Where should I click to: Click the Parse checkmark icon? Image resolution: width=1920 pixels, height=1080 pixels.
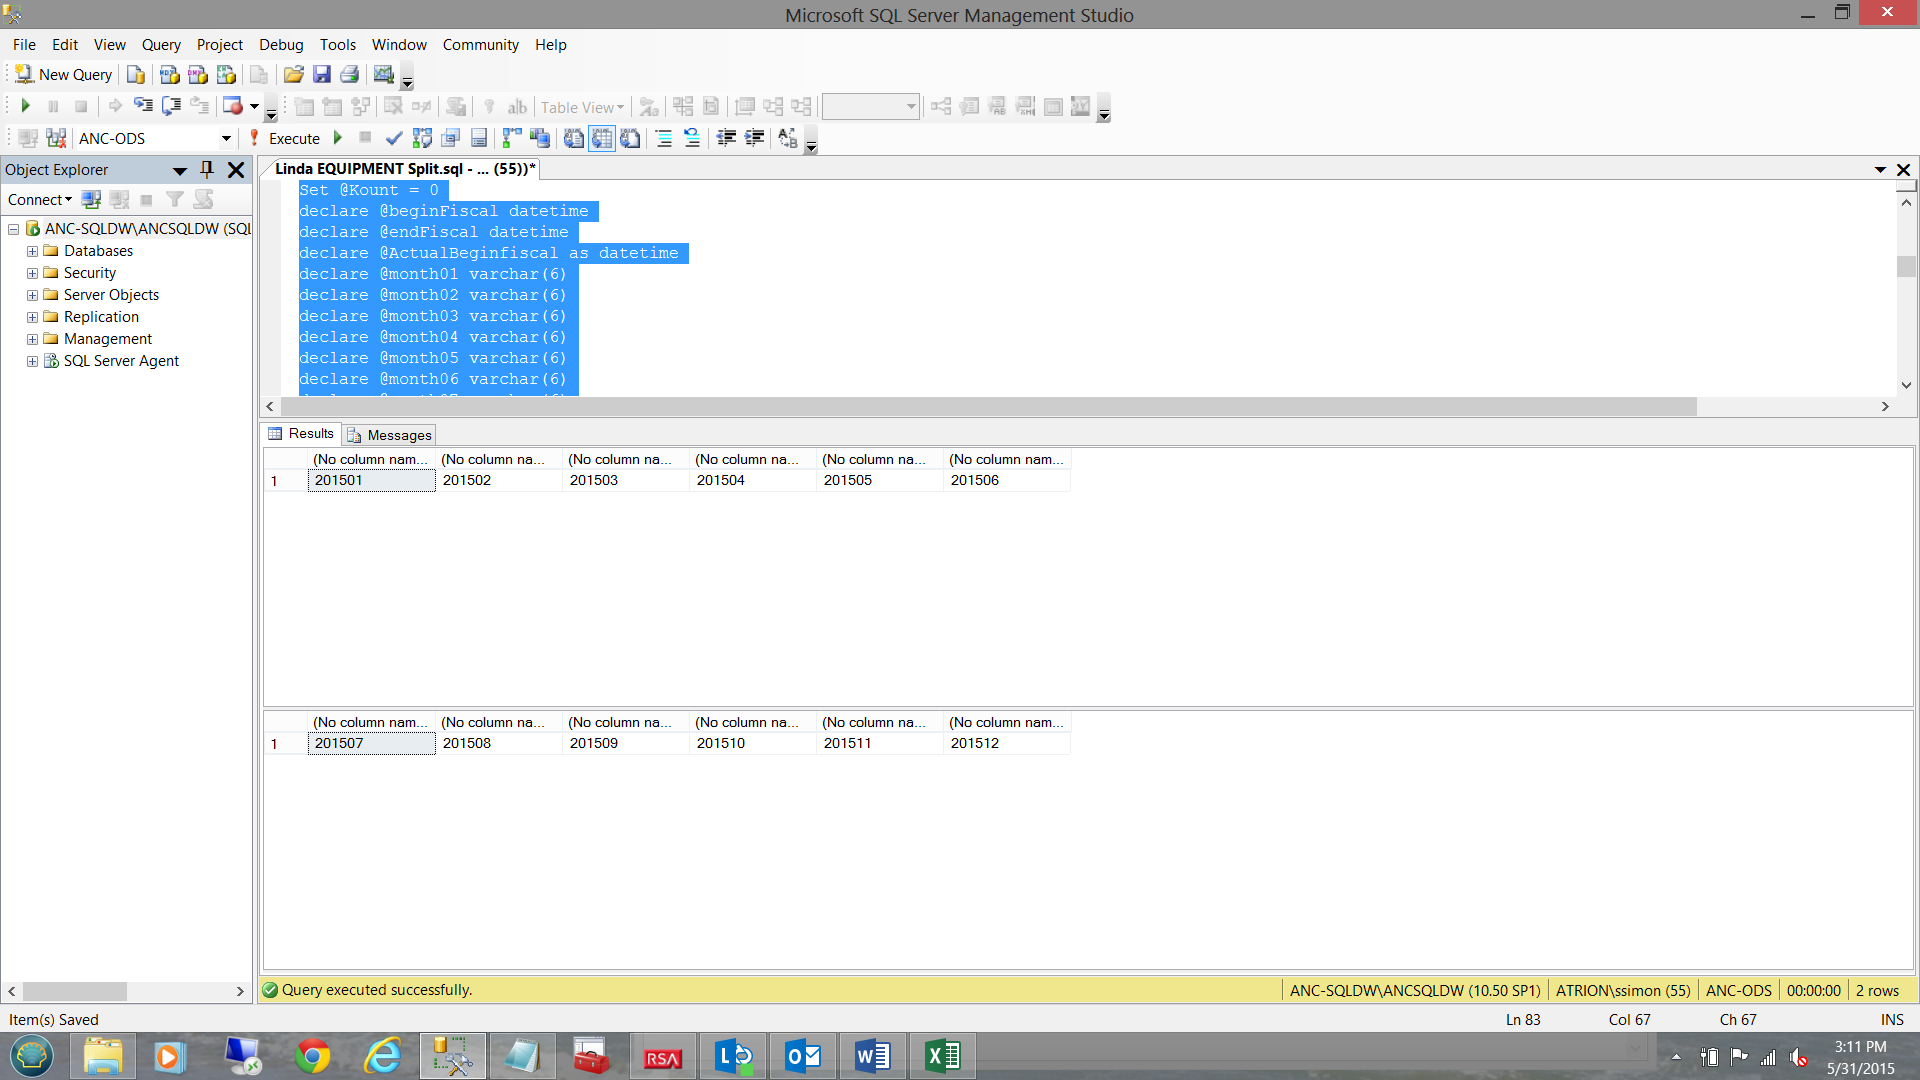394,139
